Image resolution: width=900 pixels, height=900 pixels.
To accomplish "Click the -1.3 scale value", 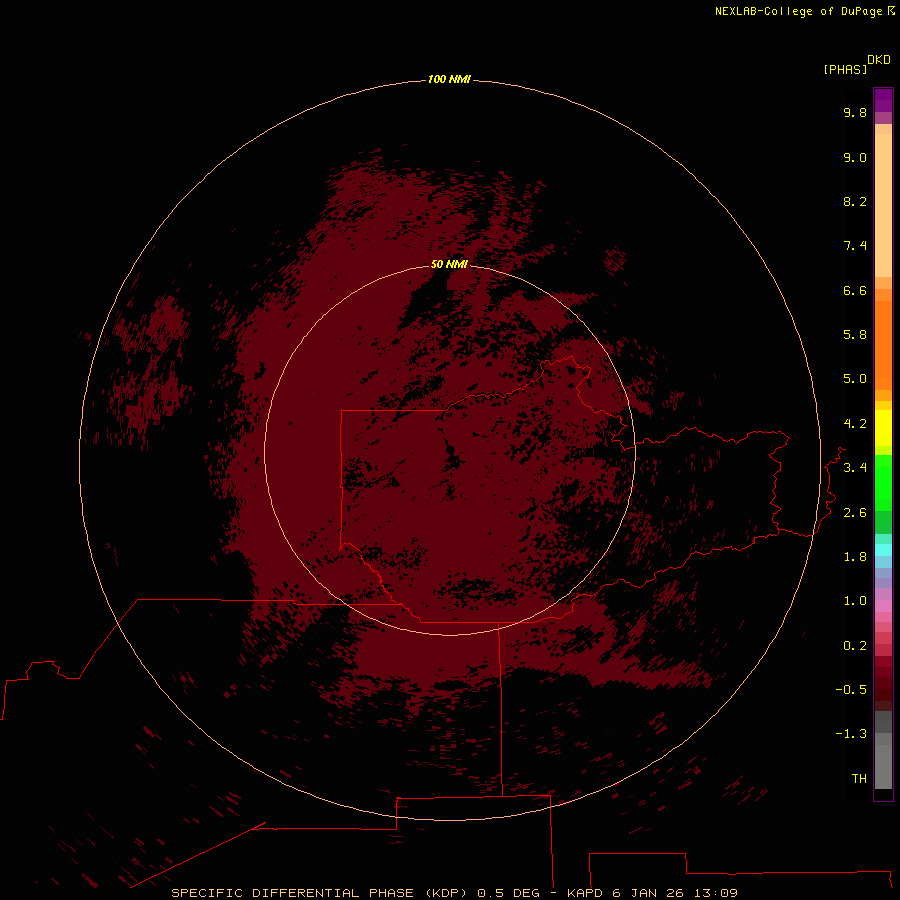I will pyautogui.click(x=851, y=734).
